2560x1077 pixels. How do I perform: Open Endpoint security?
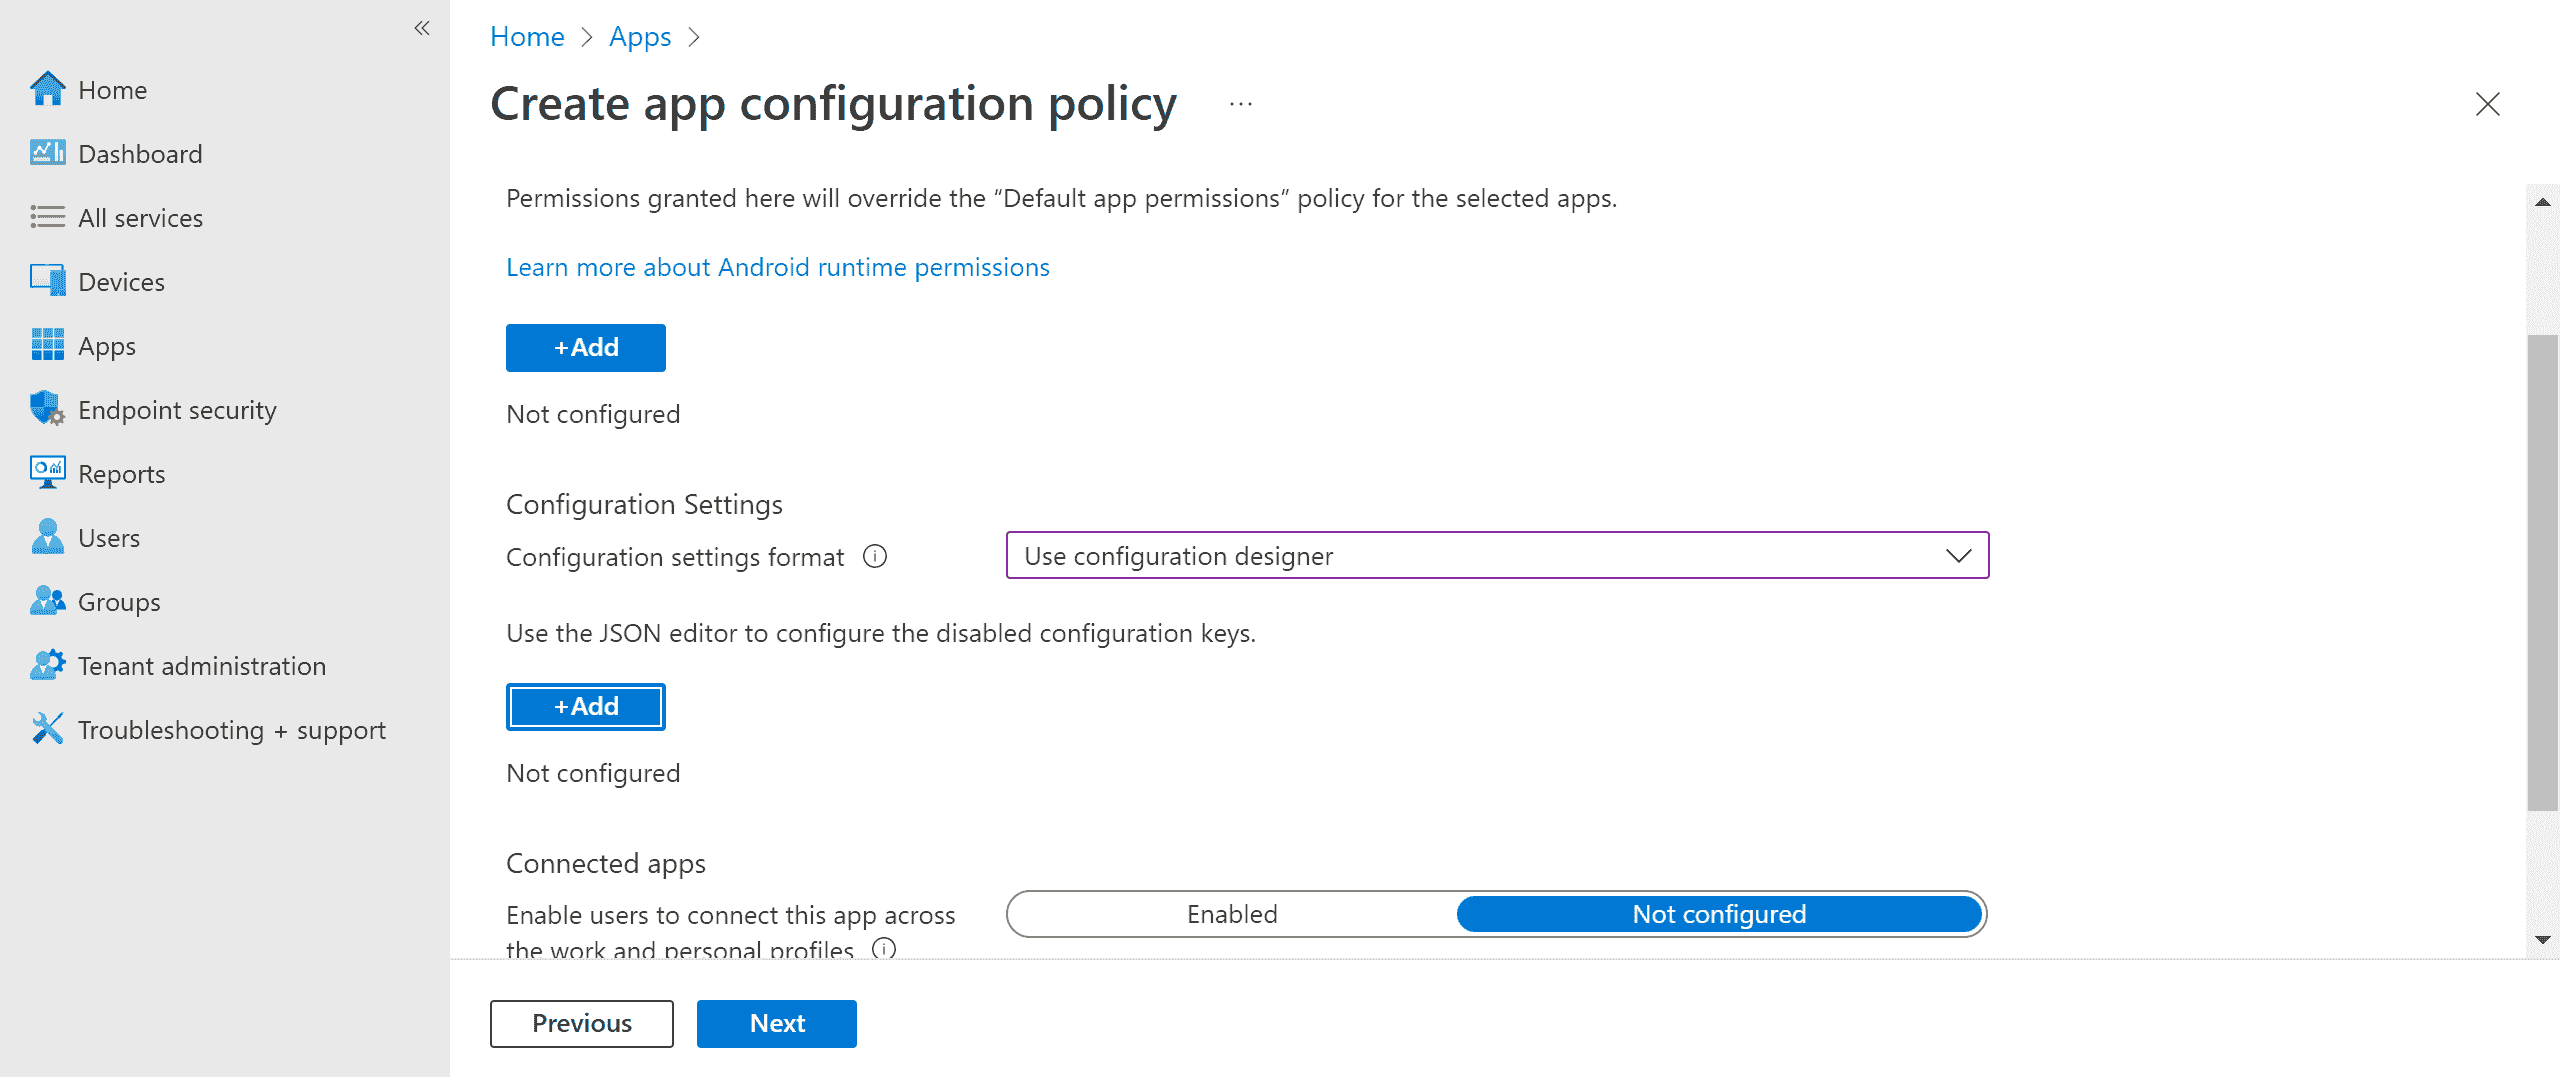177,409
